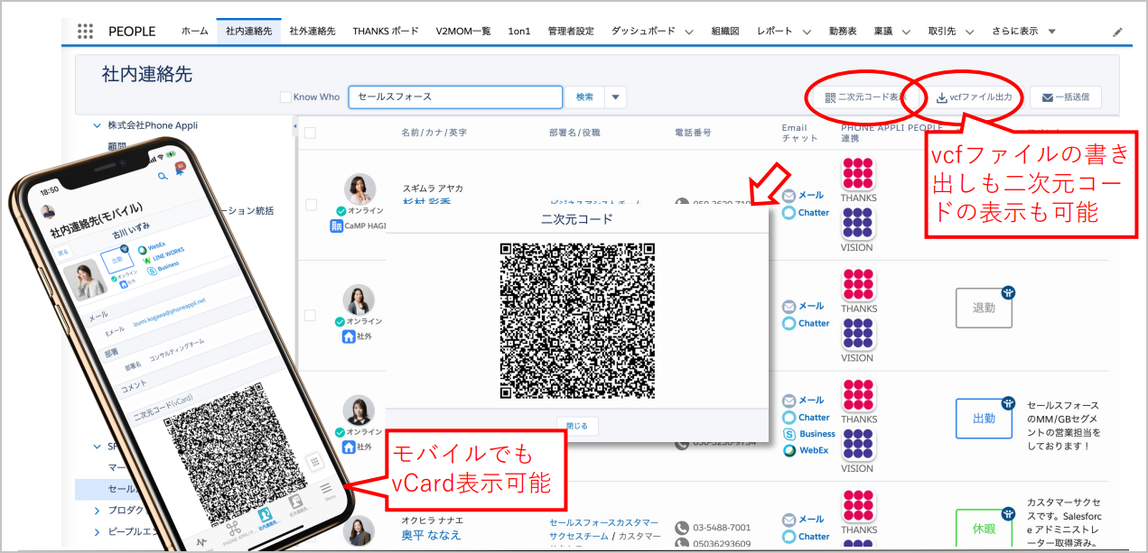1148x553 pixels.
Task: Click the WebEx icon in third row
Action: point(790,451)
